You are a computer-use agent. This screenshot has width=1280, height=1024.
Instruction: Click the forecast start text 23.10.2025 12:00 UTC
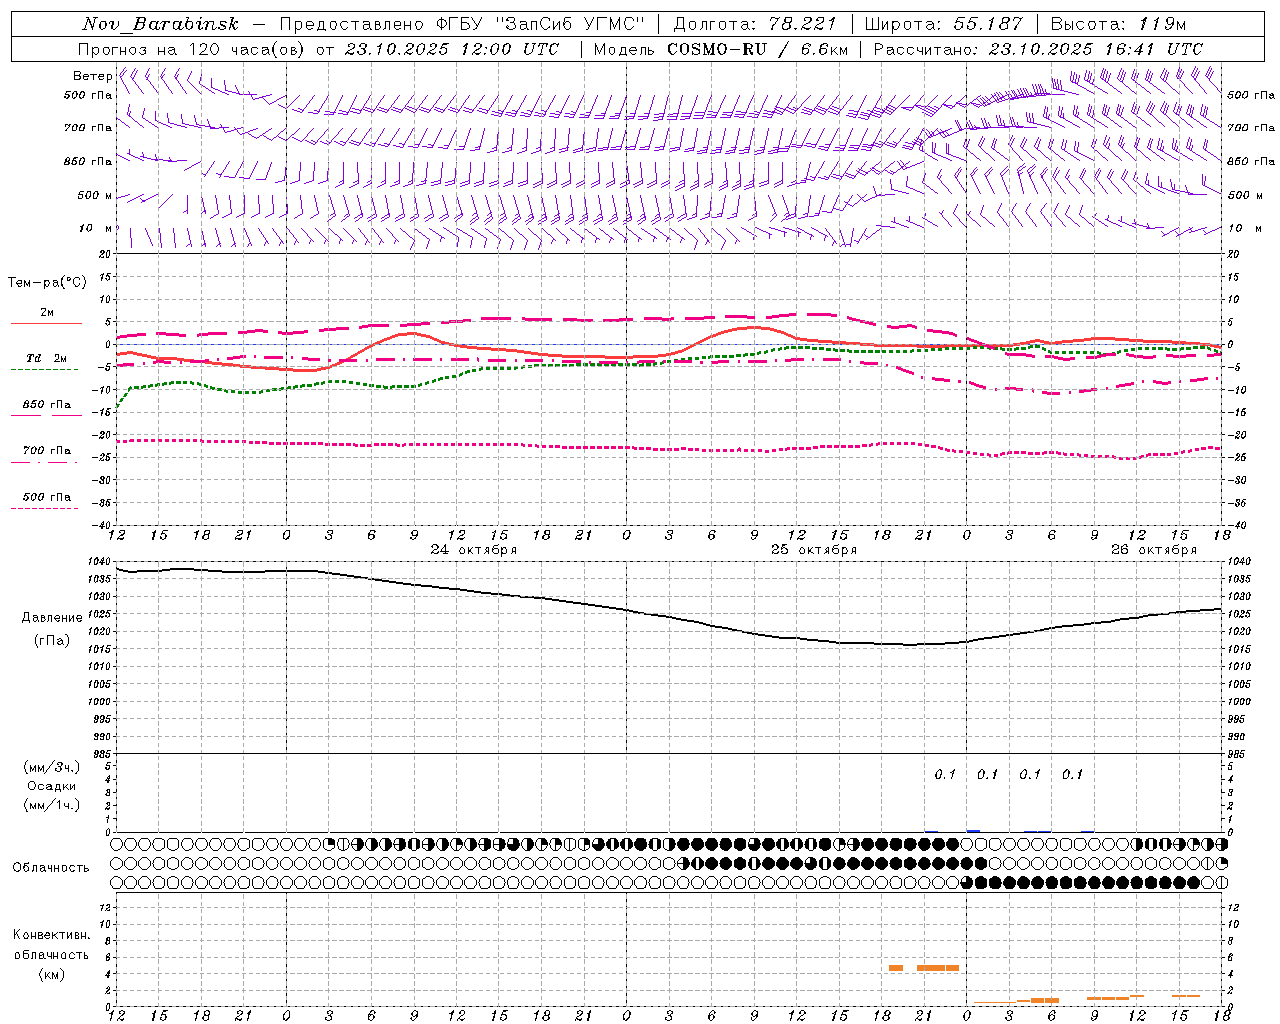pos(452,49)
